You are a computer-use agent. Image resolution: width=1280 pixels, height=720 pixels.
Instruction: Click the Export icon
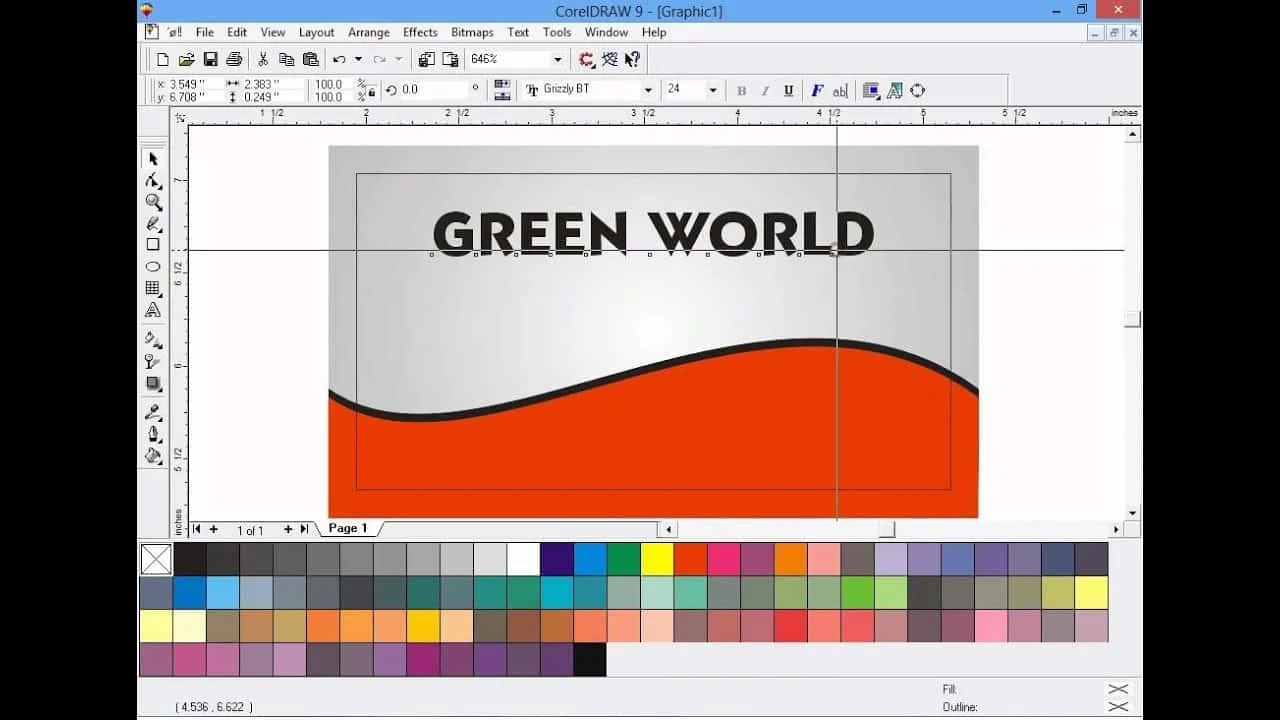point(450,60)
